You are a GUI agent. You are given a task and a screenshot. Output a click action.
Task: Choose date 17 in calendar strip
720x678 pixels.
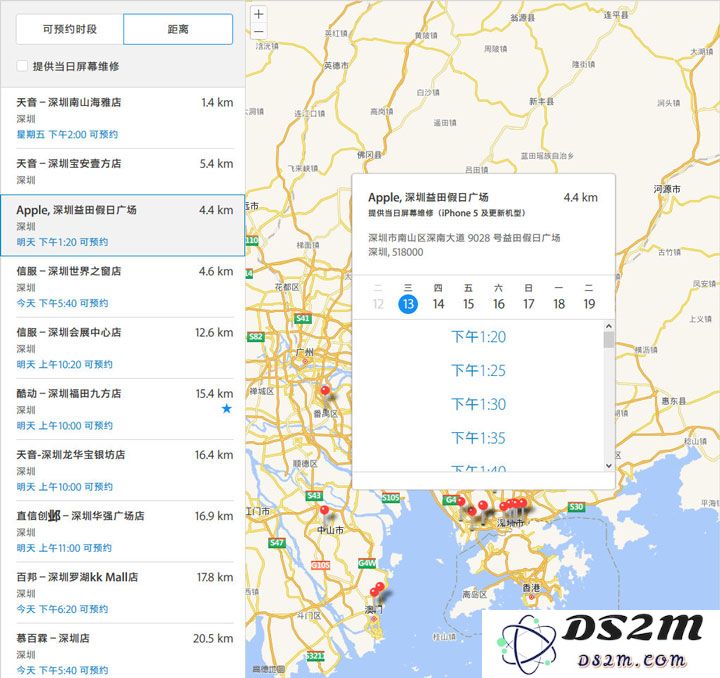[529, 304]
